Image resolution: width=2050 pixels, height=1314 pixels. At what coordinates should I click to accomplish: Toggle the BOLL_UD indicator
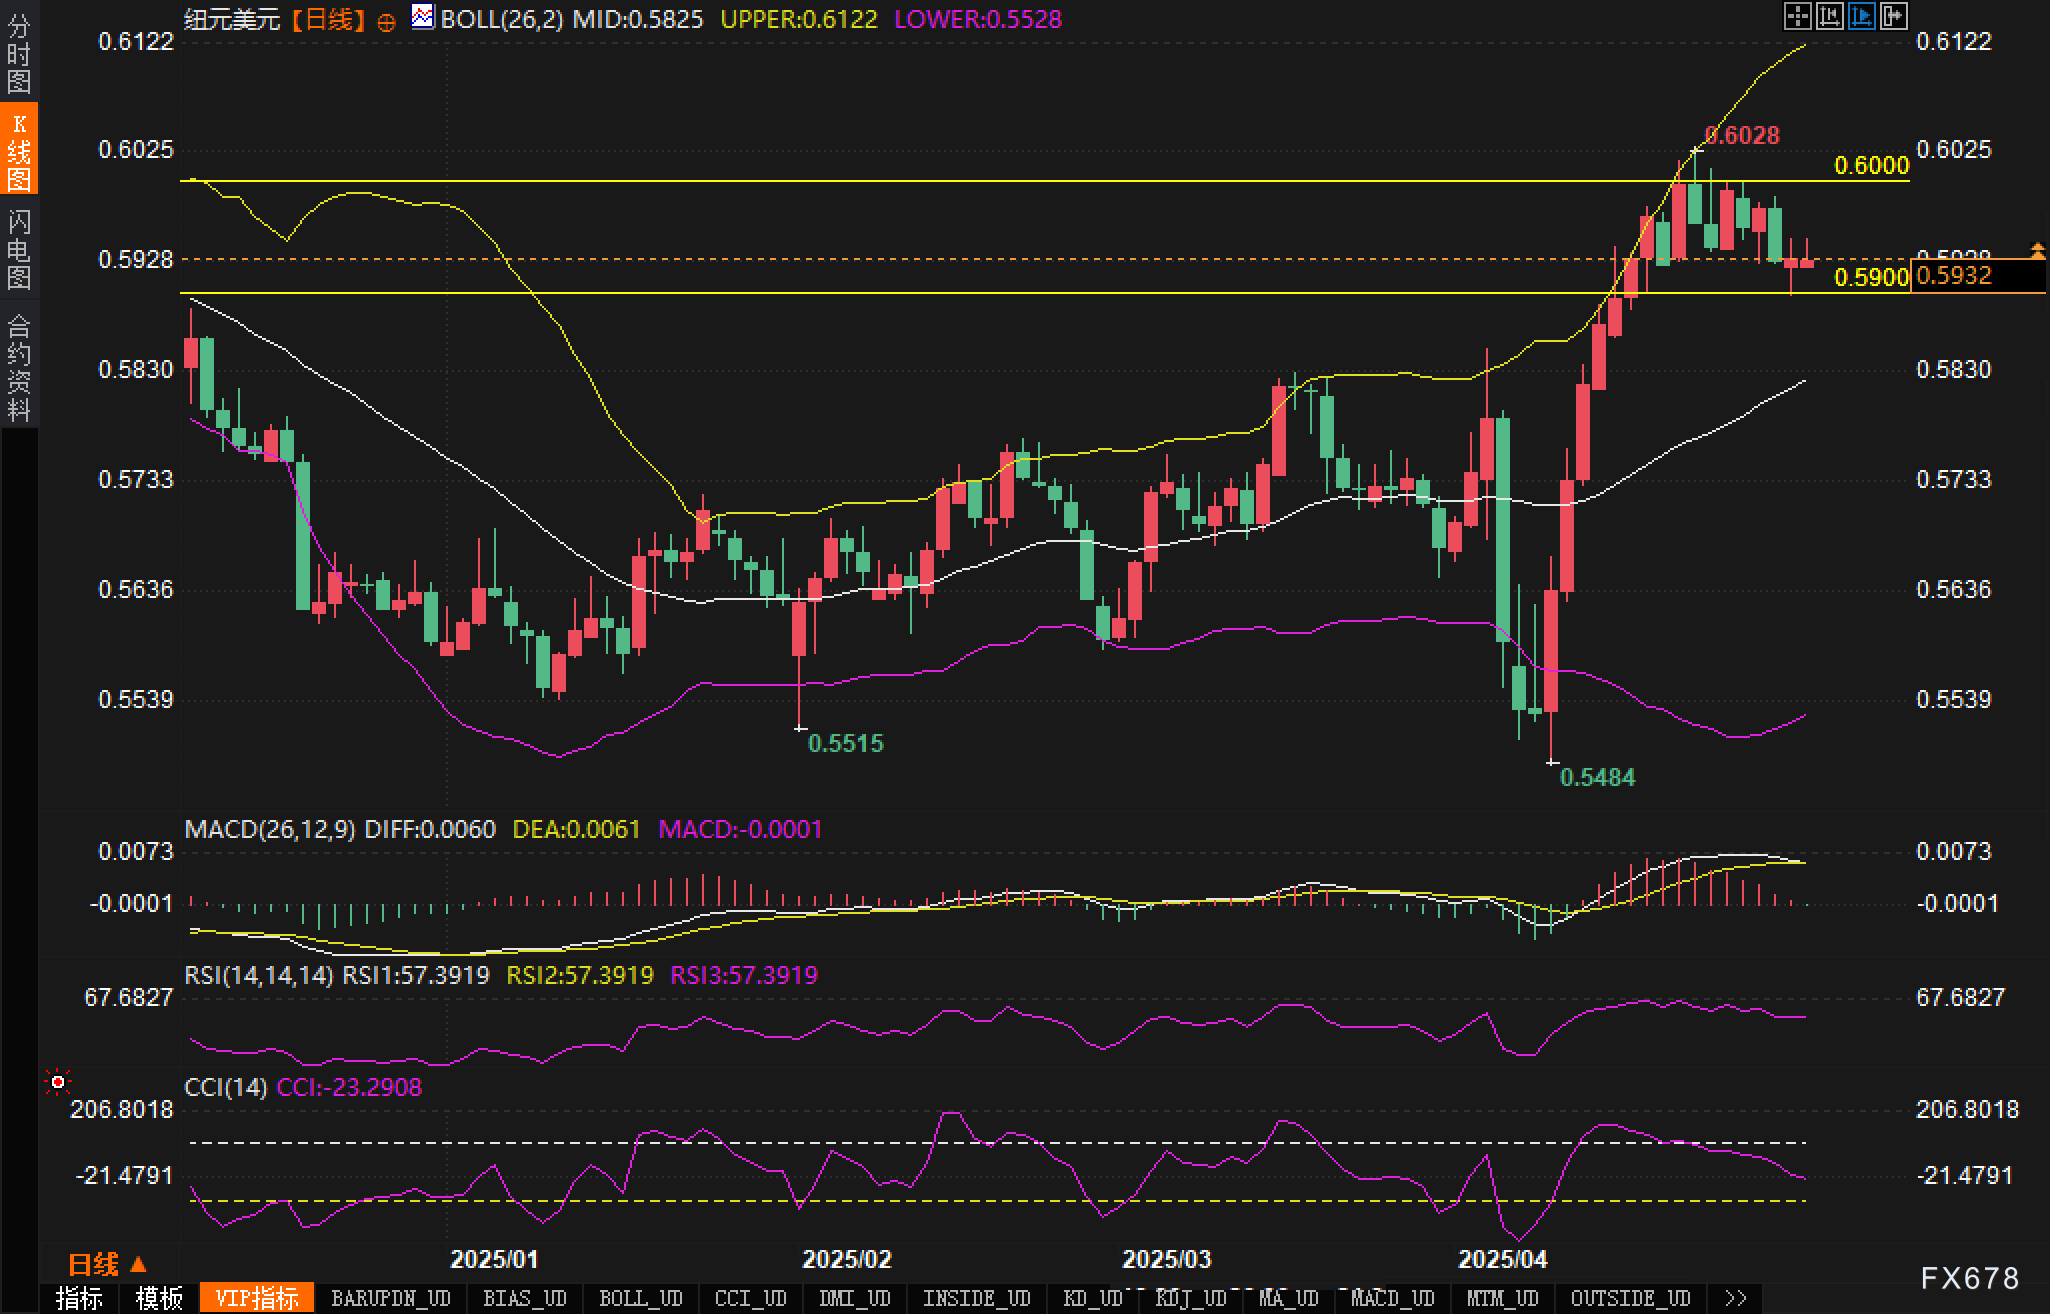click(640, 1298)
